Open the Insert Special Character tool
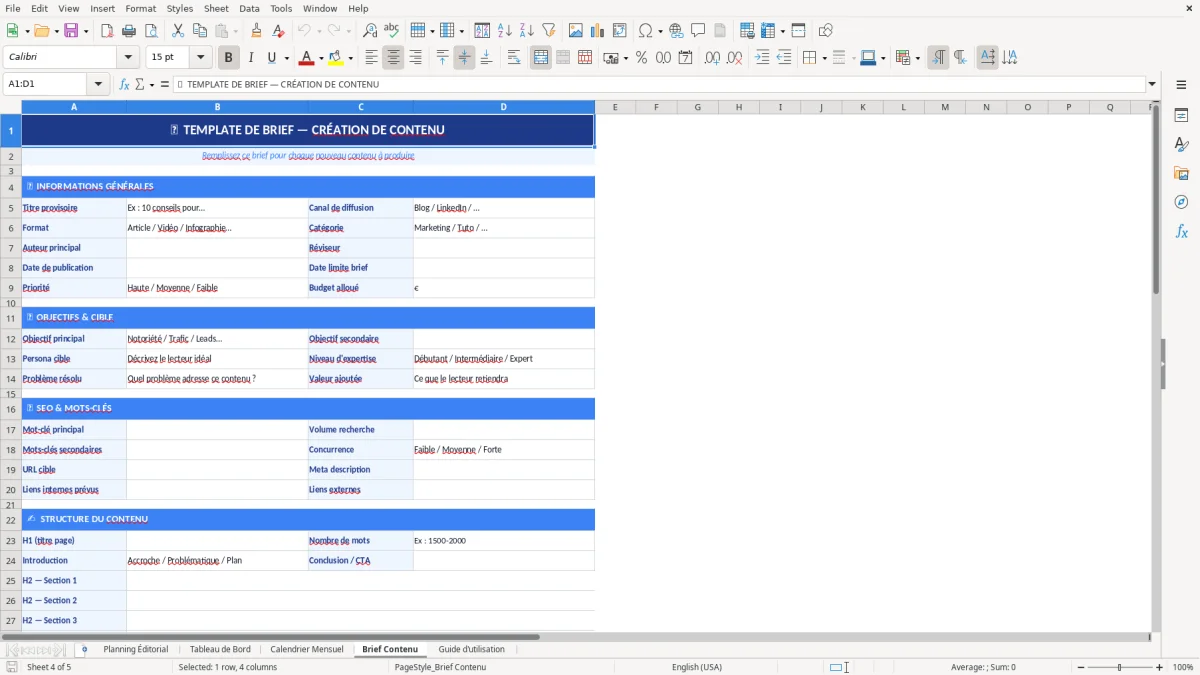1200x675 pixels. (644, 30)
